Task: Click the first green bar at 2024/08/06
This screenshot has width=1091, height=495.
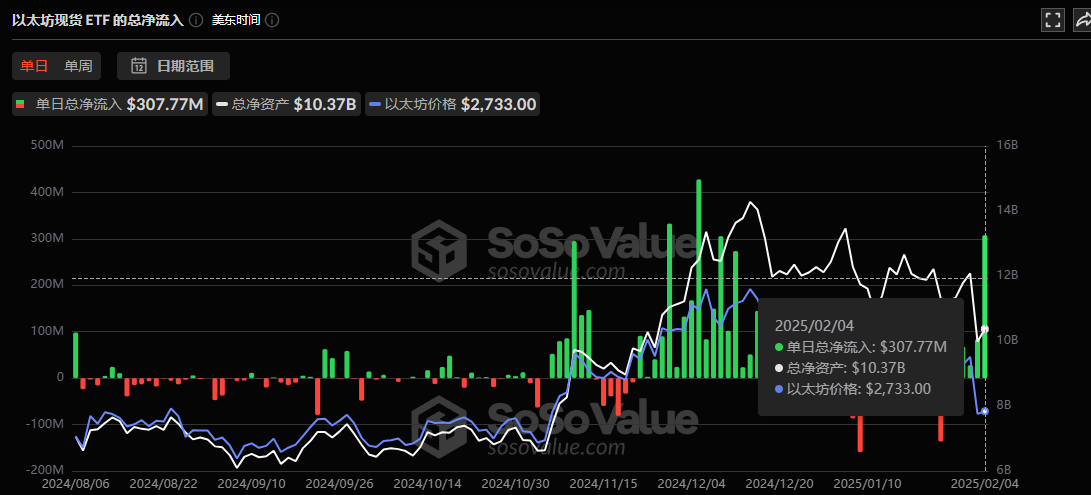Action: tap(75, 354)
